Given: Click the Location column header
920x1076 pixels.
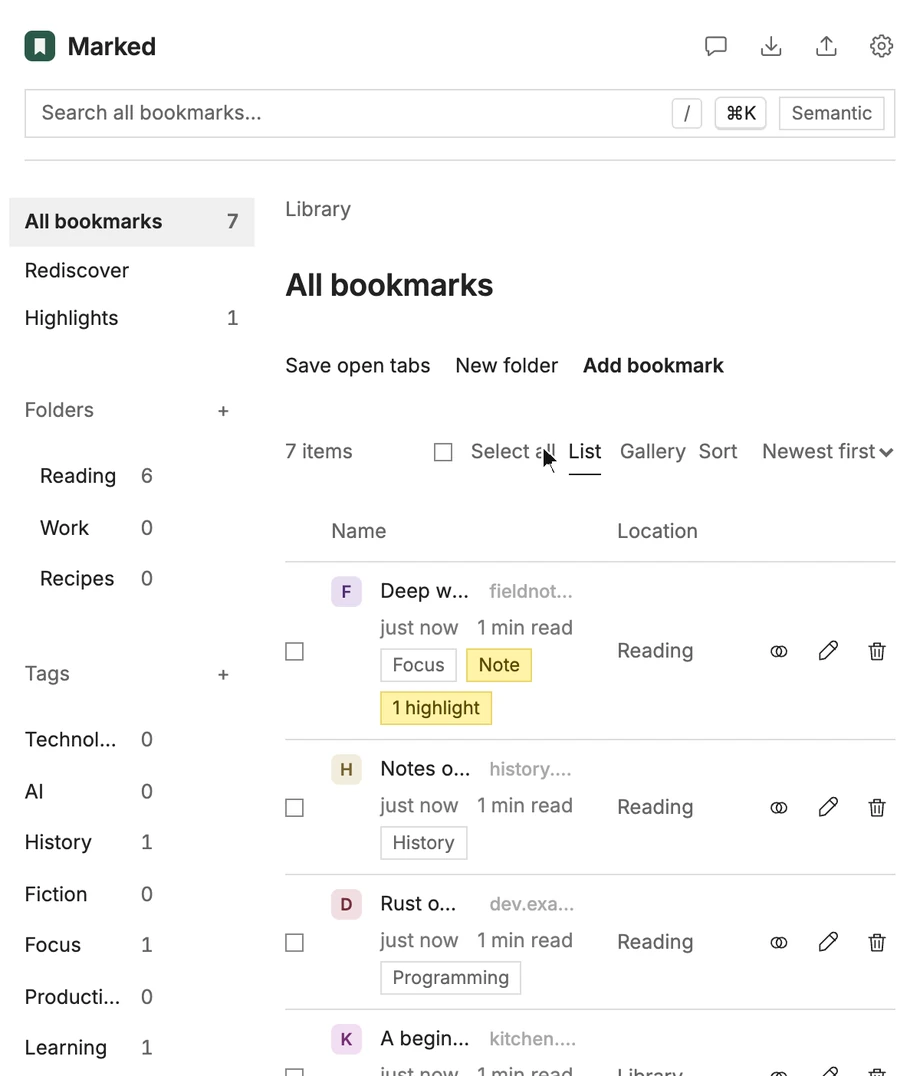Looking at the screenshot, I should (657, 531).
